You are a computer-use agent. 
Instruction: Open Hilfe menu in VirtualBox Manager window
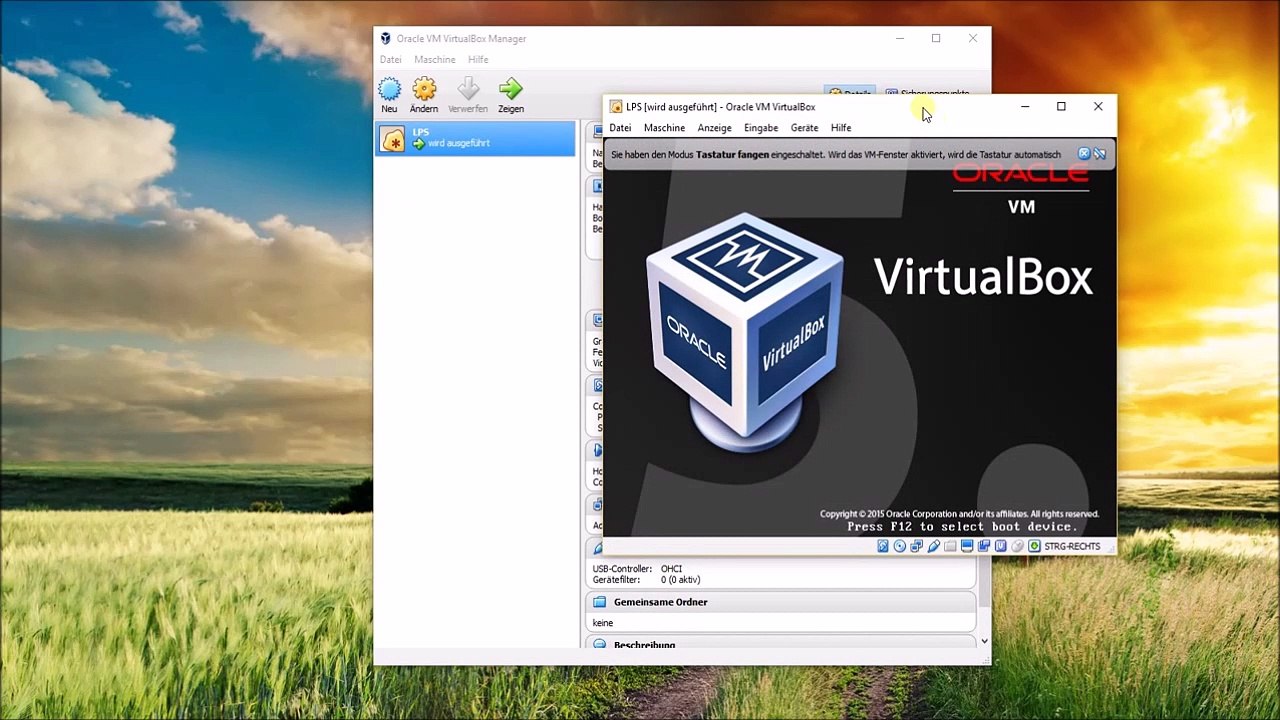coord(478,60)
